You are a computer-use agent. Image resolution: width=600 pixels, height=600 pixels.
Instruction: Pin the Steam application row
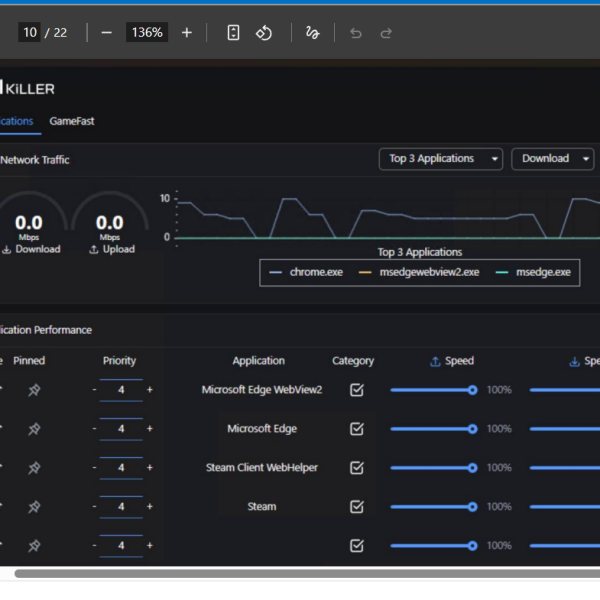(34, 507)
